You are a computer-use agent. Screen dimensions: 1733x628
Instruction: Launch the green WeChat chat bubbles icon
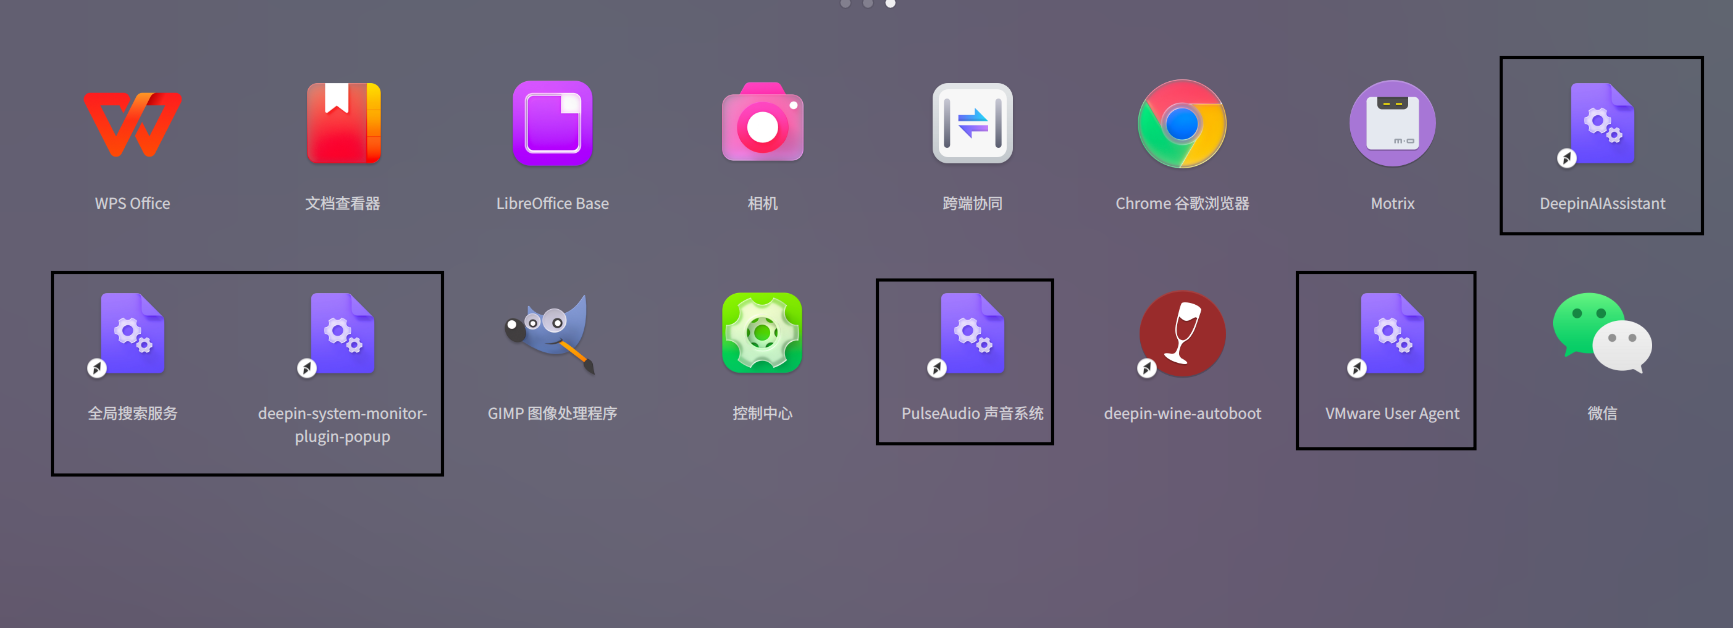(1602, 332)
